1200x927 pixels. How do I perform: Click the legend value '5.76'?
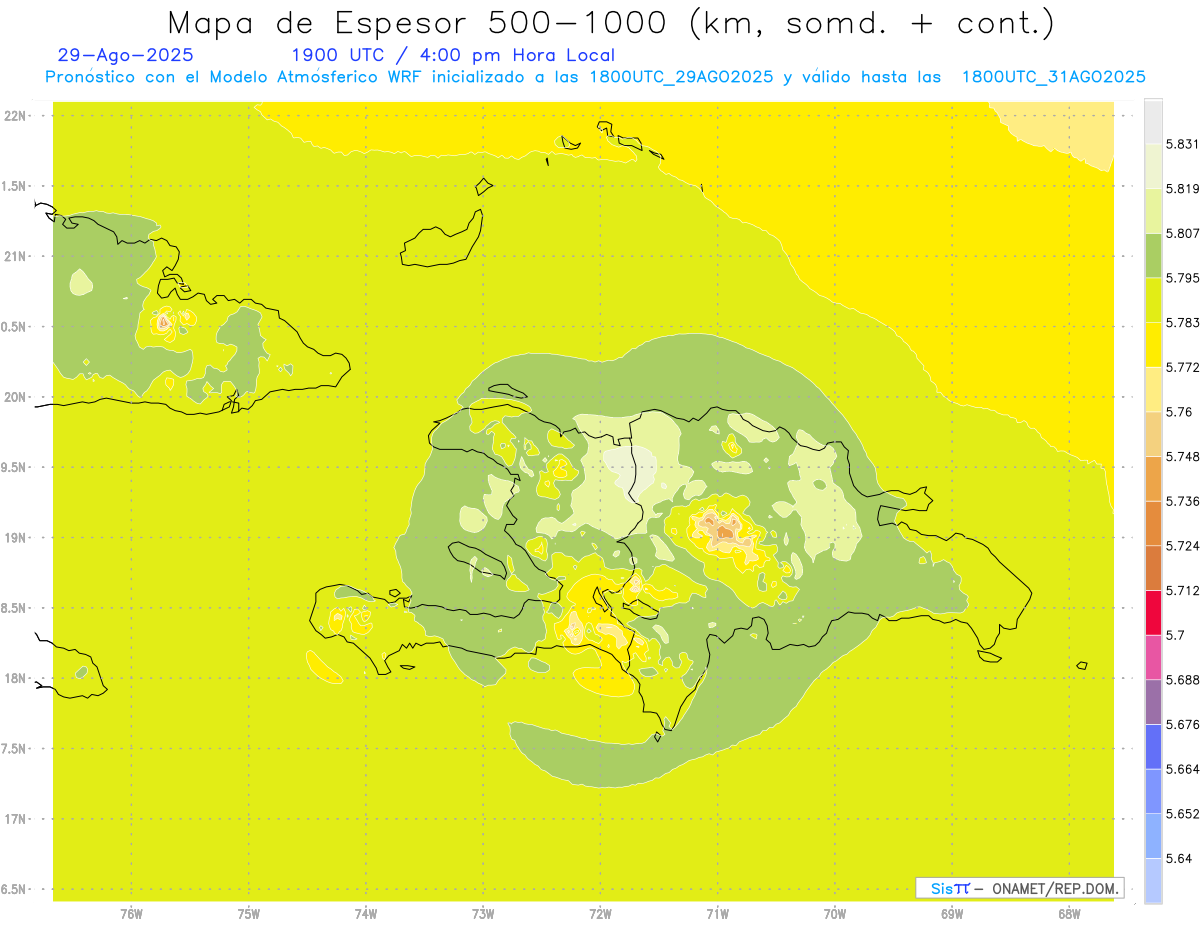pyautogui.click(x=1179, y=412)
